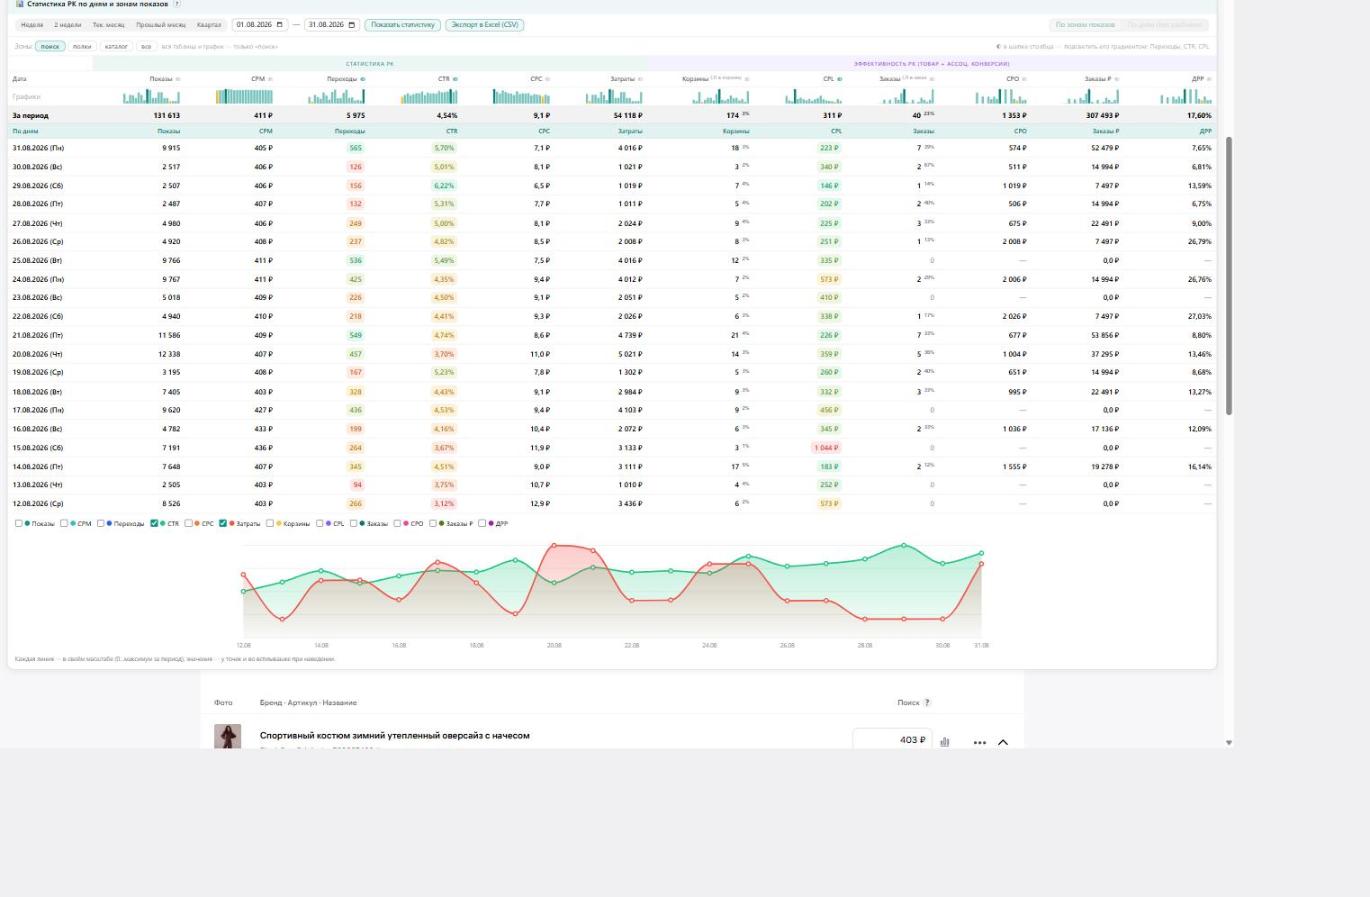
Task: Select the каталог zone filter
Action: click(x=116, y=46)
